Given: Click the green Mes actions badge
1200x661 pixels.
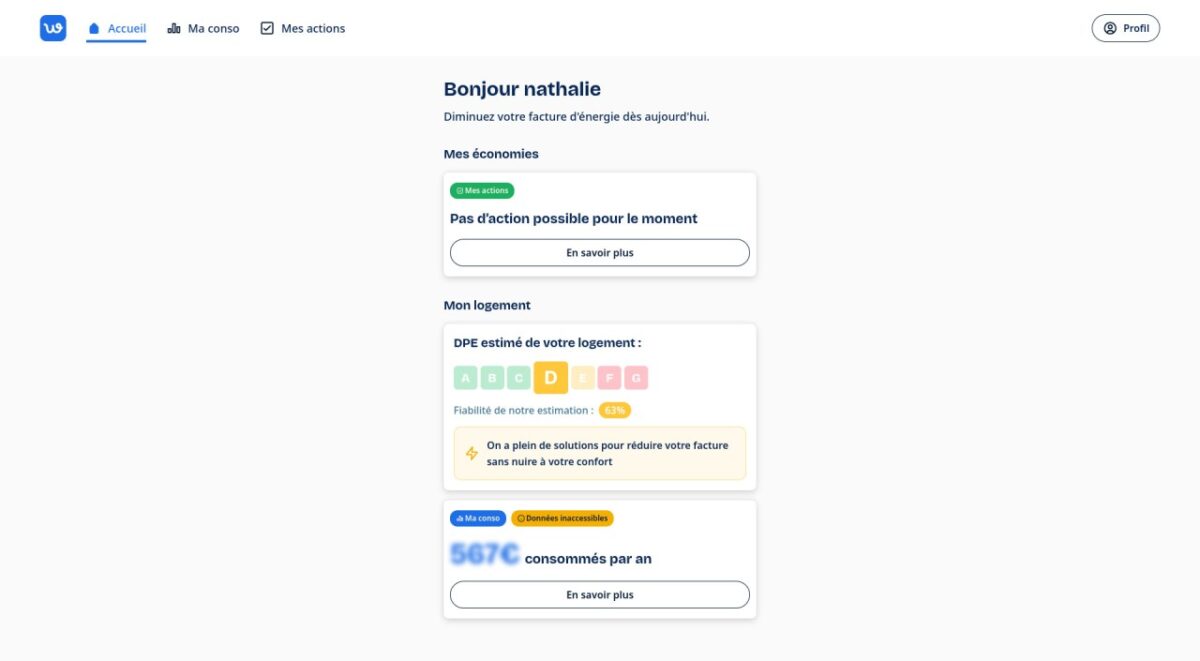Looking at the screenshot, I should pyautogui.click(x=482, y=190).
